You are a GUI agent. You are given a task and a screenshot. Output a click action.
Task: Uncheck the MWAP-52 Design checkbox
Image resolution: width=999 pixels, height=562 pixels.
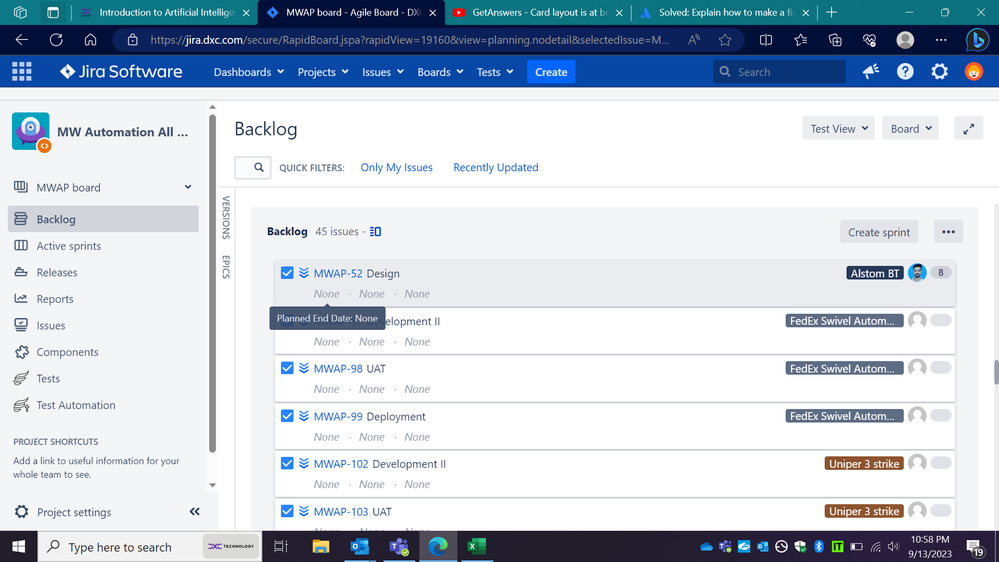coord(287,273)
